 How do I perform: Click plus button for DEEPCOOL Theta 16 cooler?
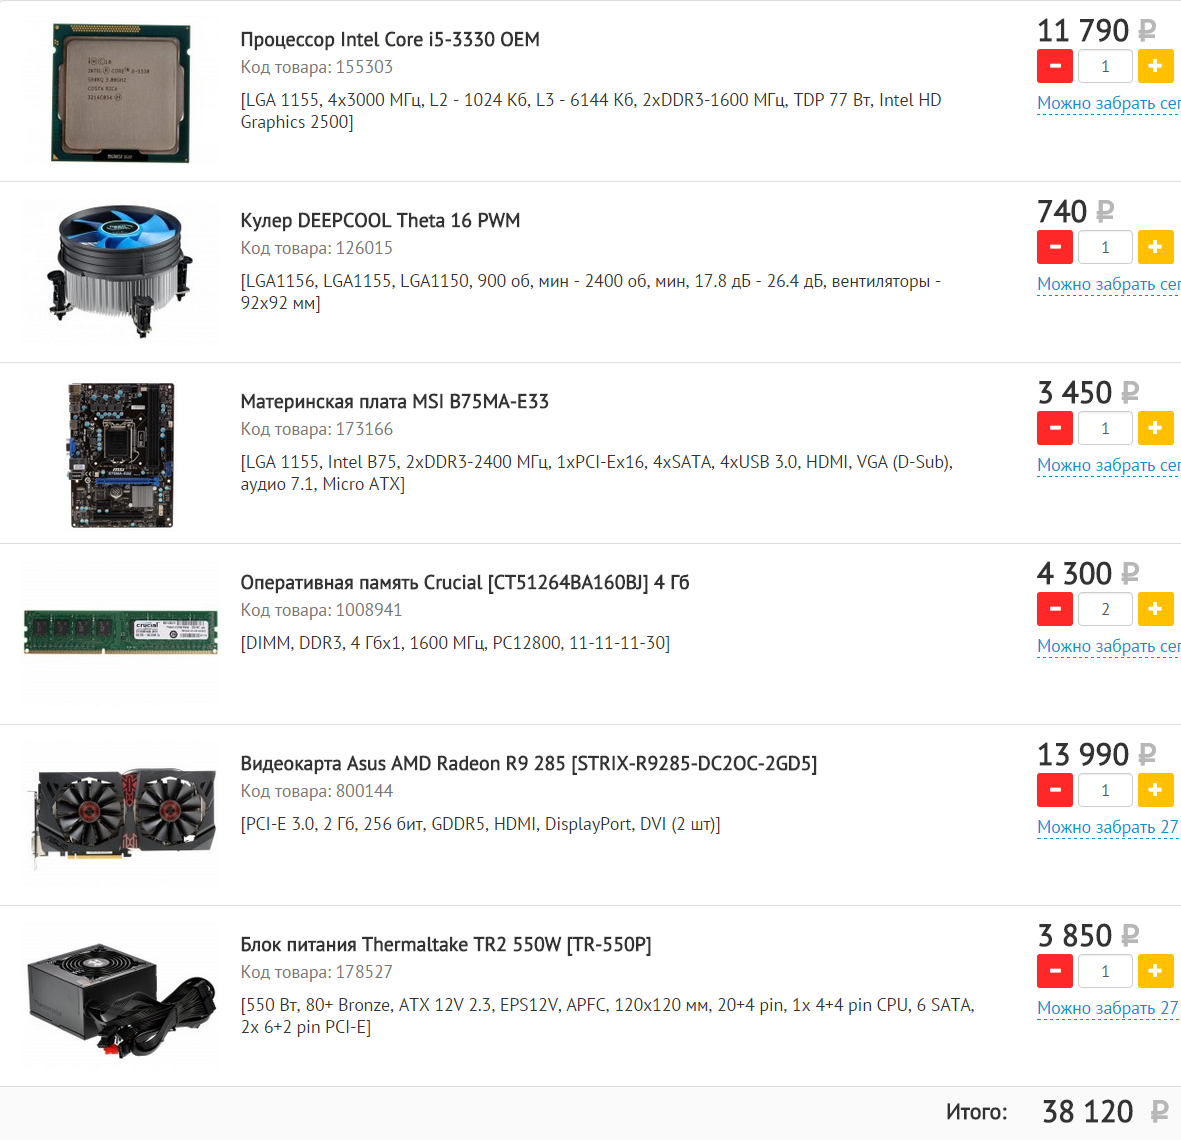pos(1155,247)
